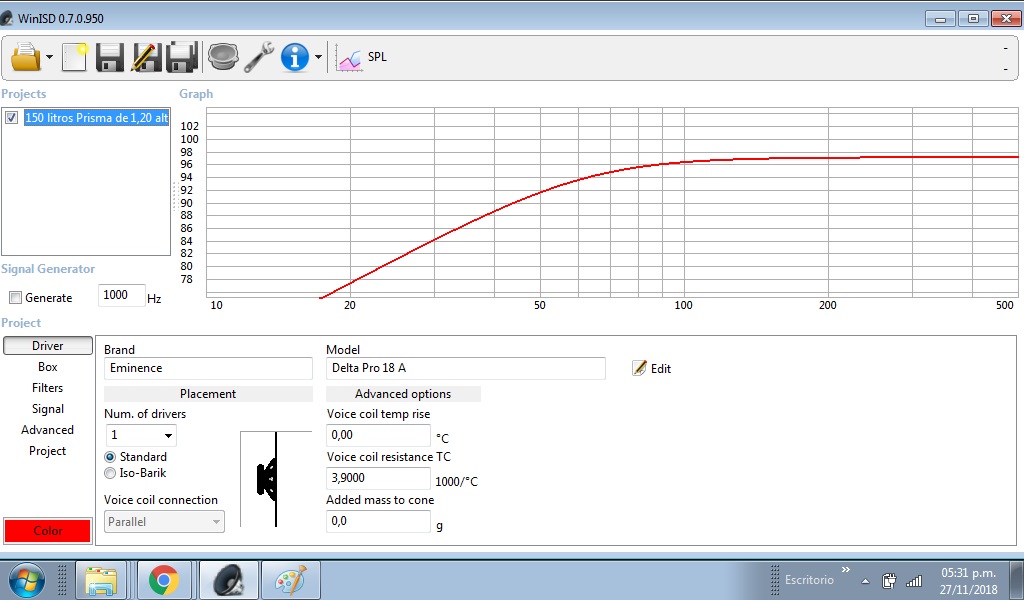Open Windows Explorer from the taskbar

(x=101, y=580)
